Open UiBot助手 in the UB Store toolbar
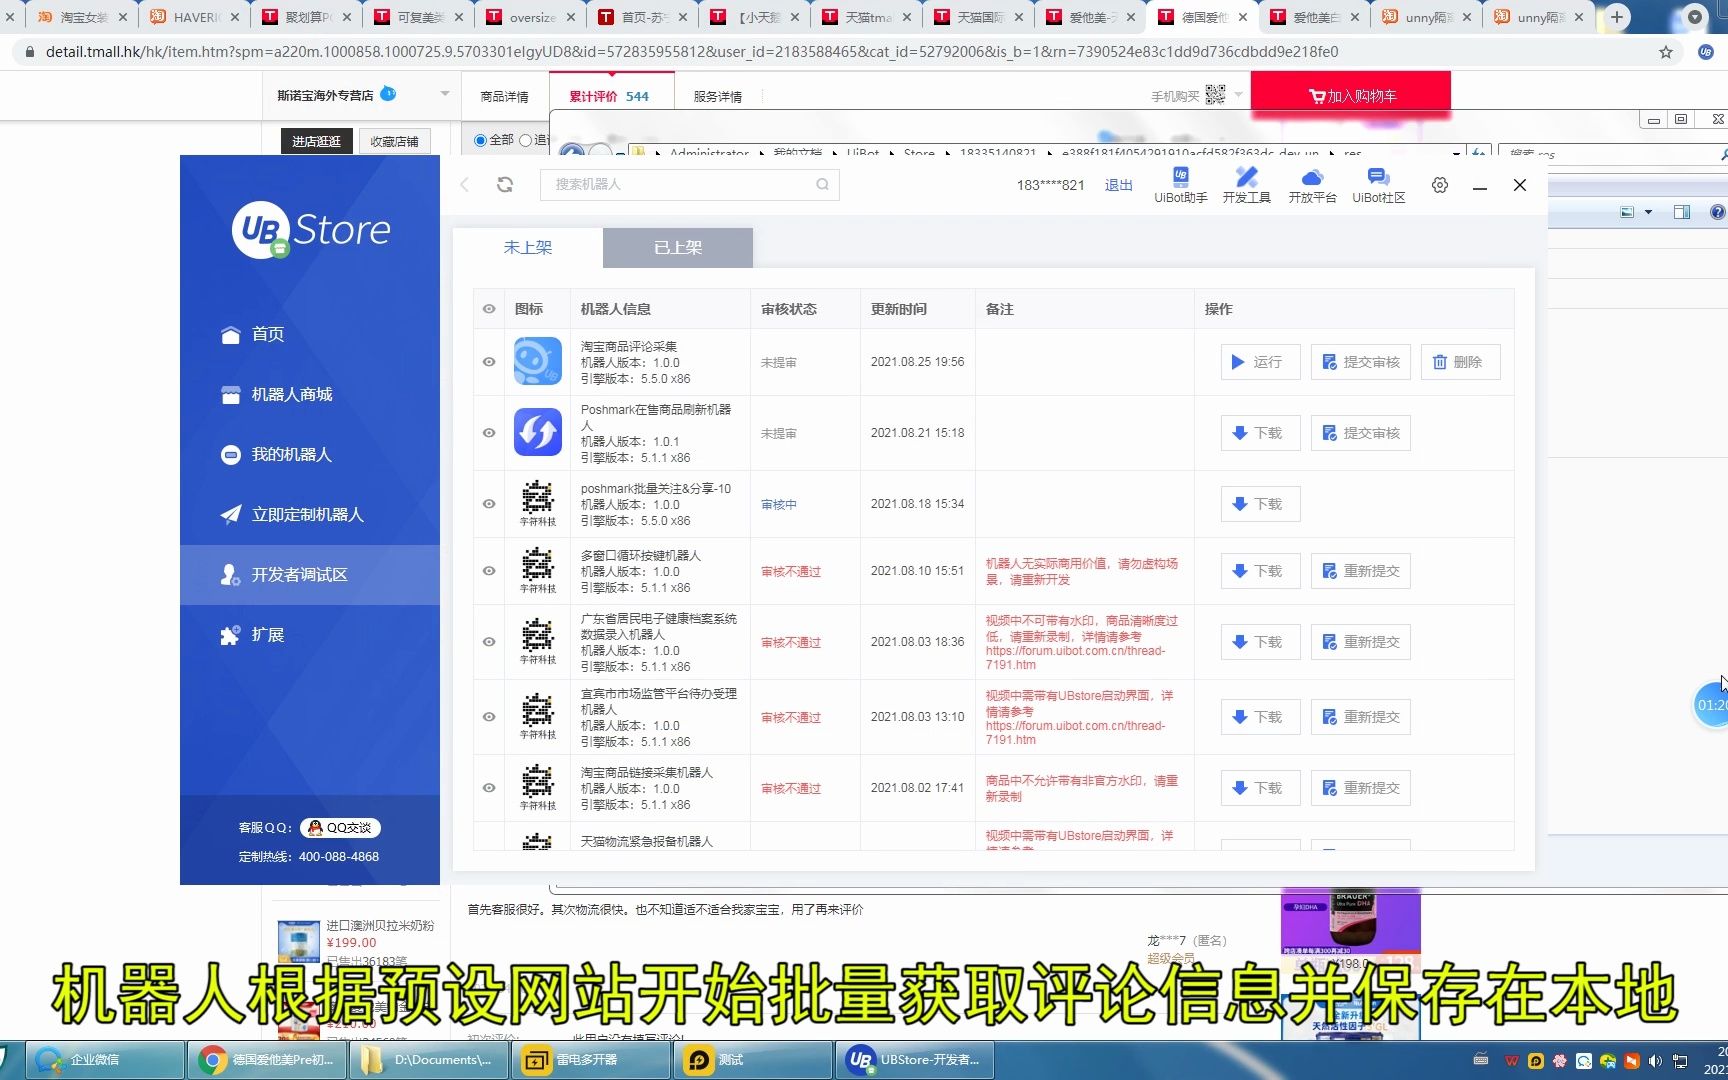The width and height of the screenshot is (1728, 1080). 1180,185
